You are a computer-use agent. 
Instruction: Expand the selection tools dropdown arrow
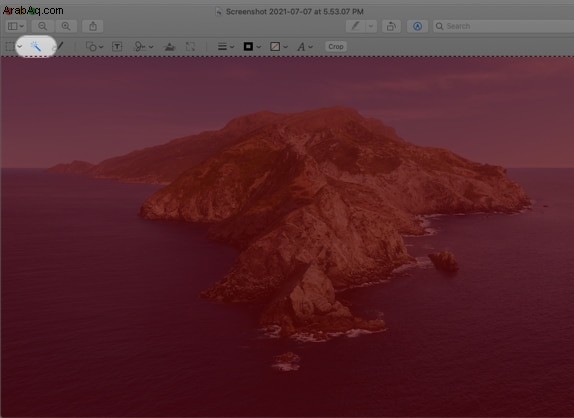coord(20,46)
